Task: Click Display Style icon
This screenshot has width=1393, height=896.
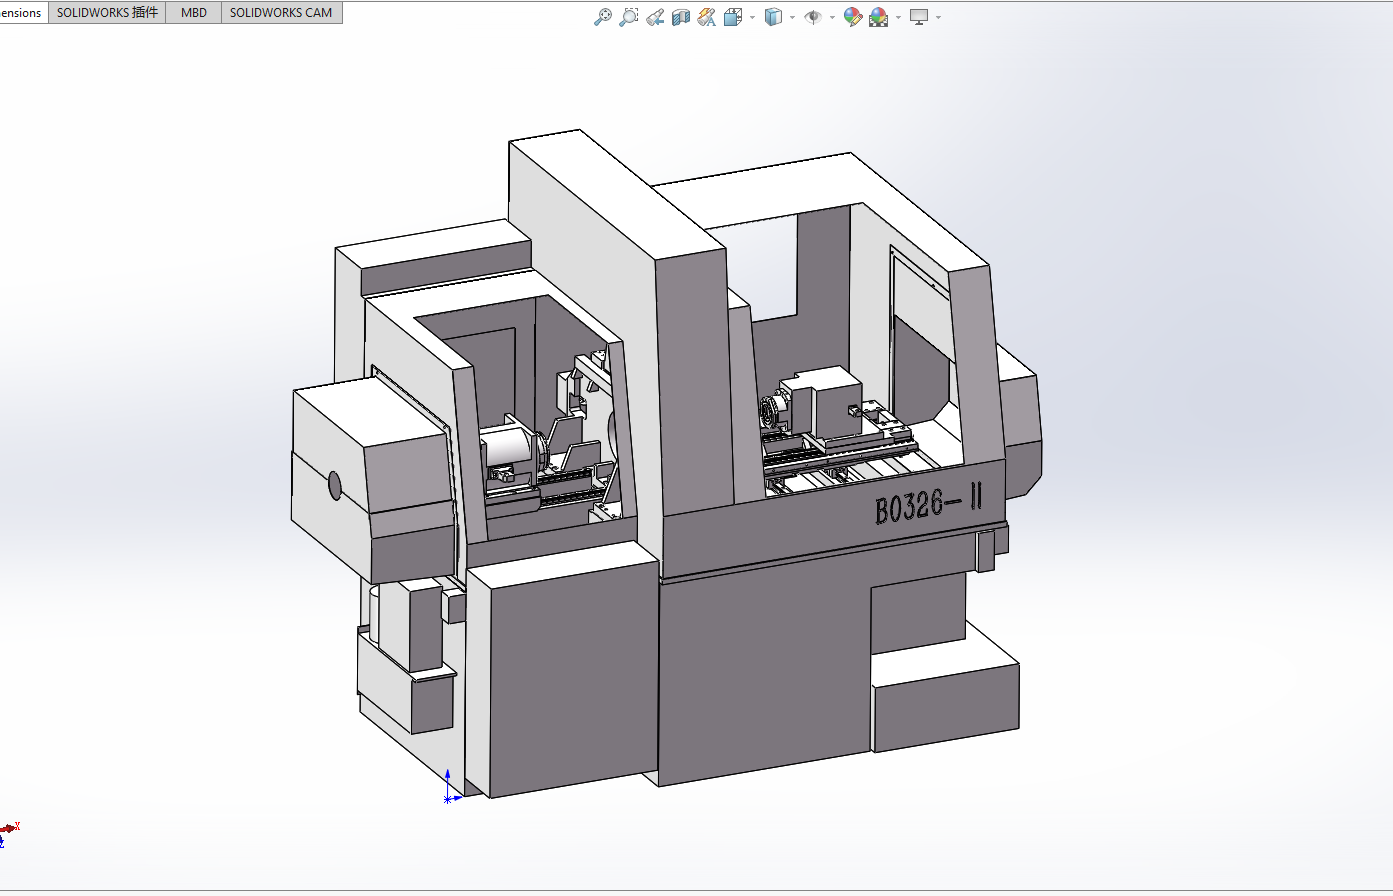Action: click(773, 17)
